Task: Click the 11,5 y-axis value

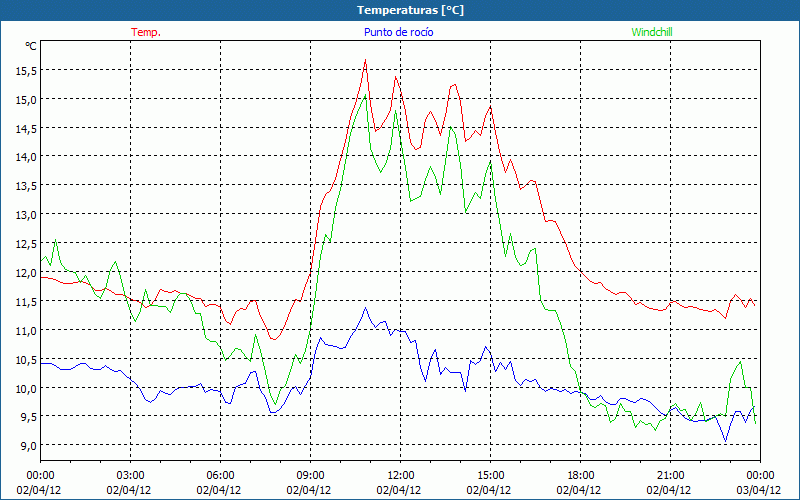Action: 26,302
